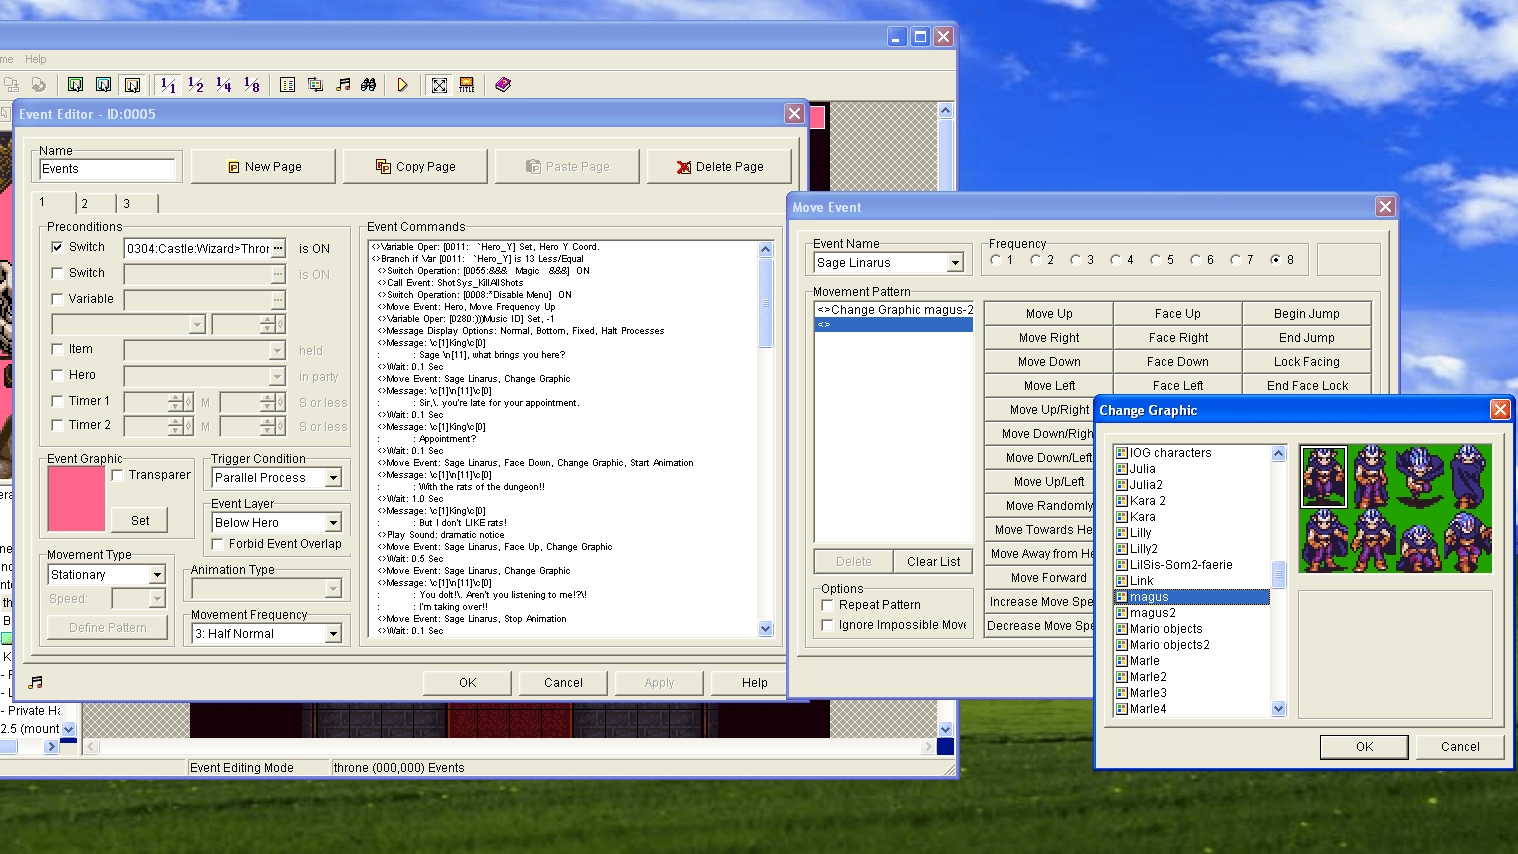Click the music note toolbar icon
The height and width of the screenshot is (854, 1518).
(x=343, y=85)
